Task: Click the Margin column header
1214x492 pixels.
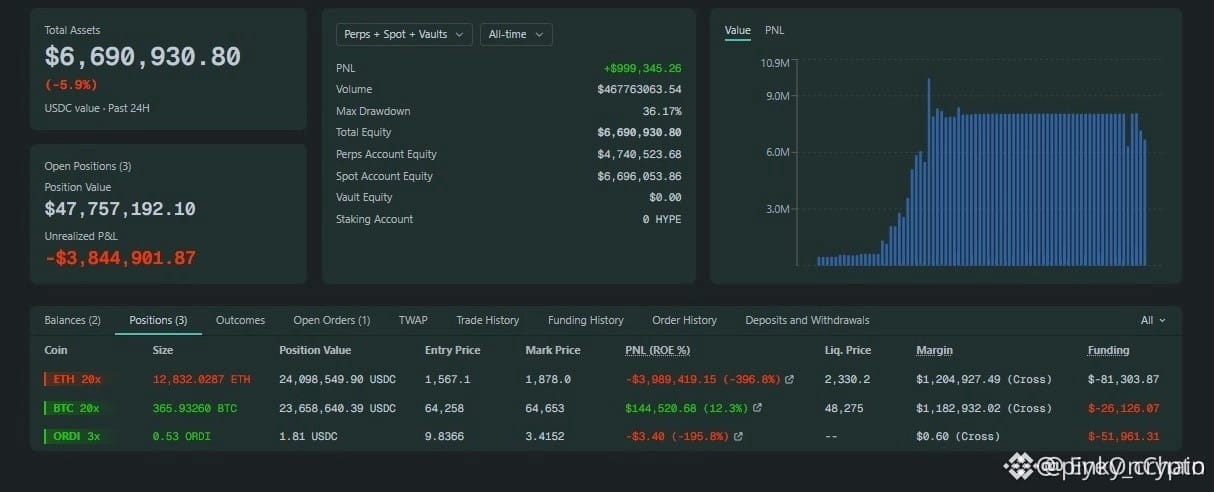Action: (934, 350)
